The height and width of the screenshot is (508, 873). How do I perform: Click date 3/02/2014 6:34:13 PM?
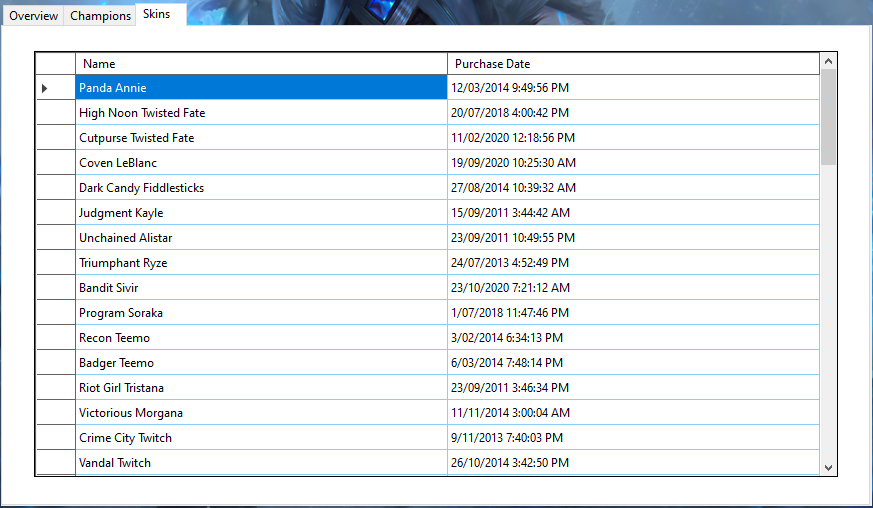[x=633, y=338]
